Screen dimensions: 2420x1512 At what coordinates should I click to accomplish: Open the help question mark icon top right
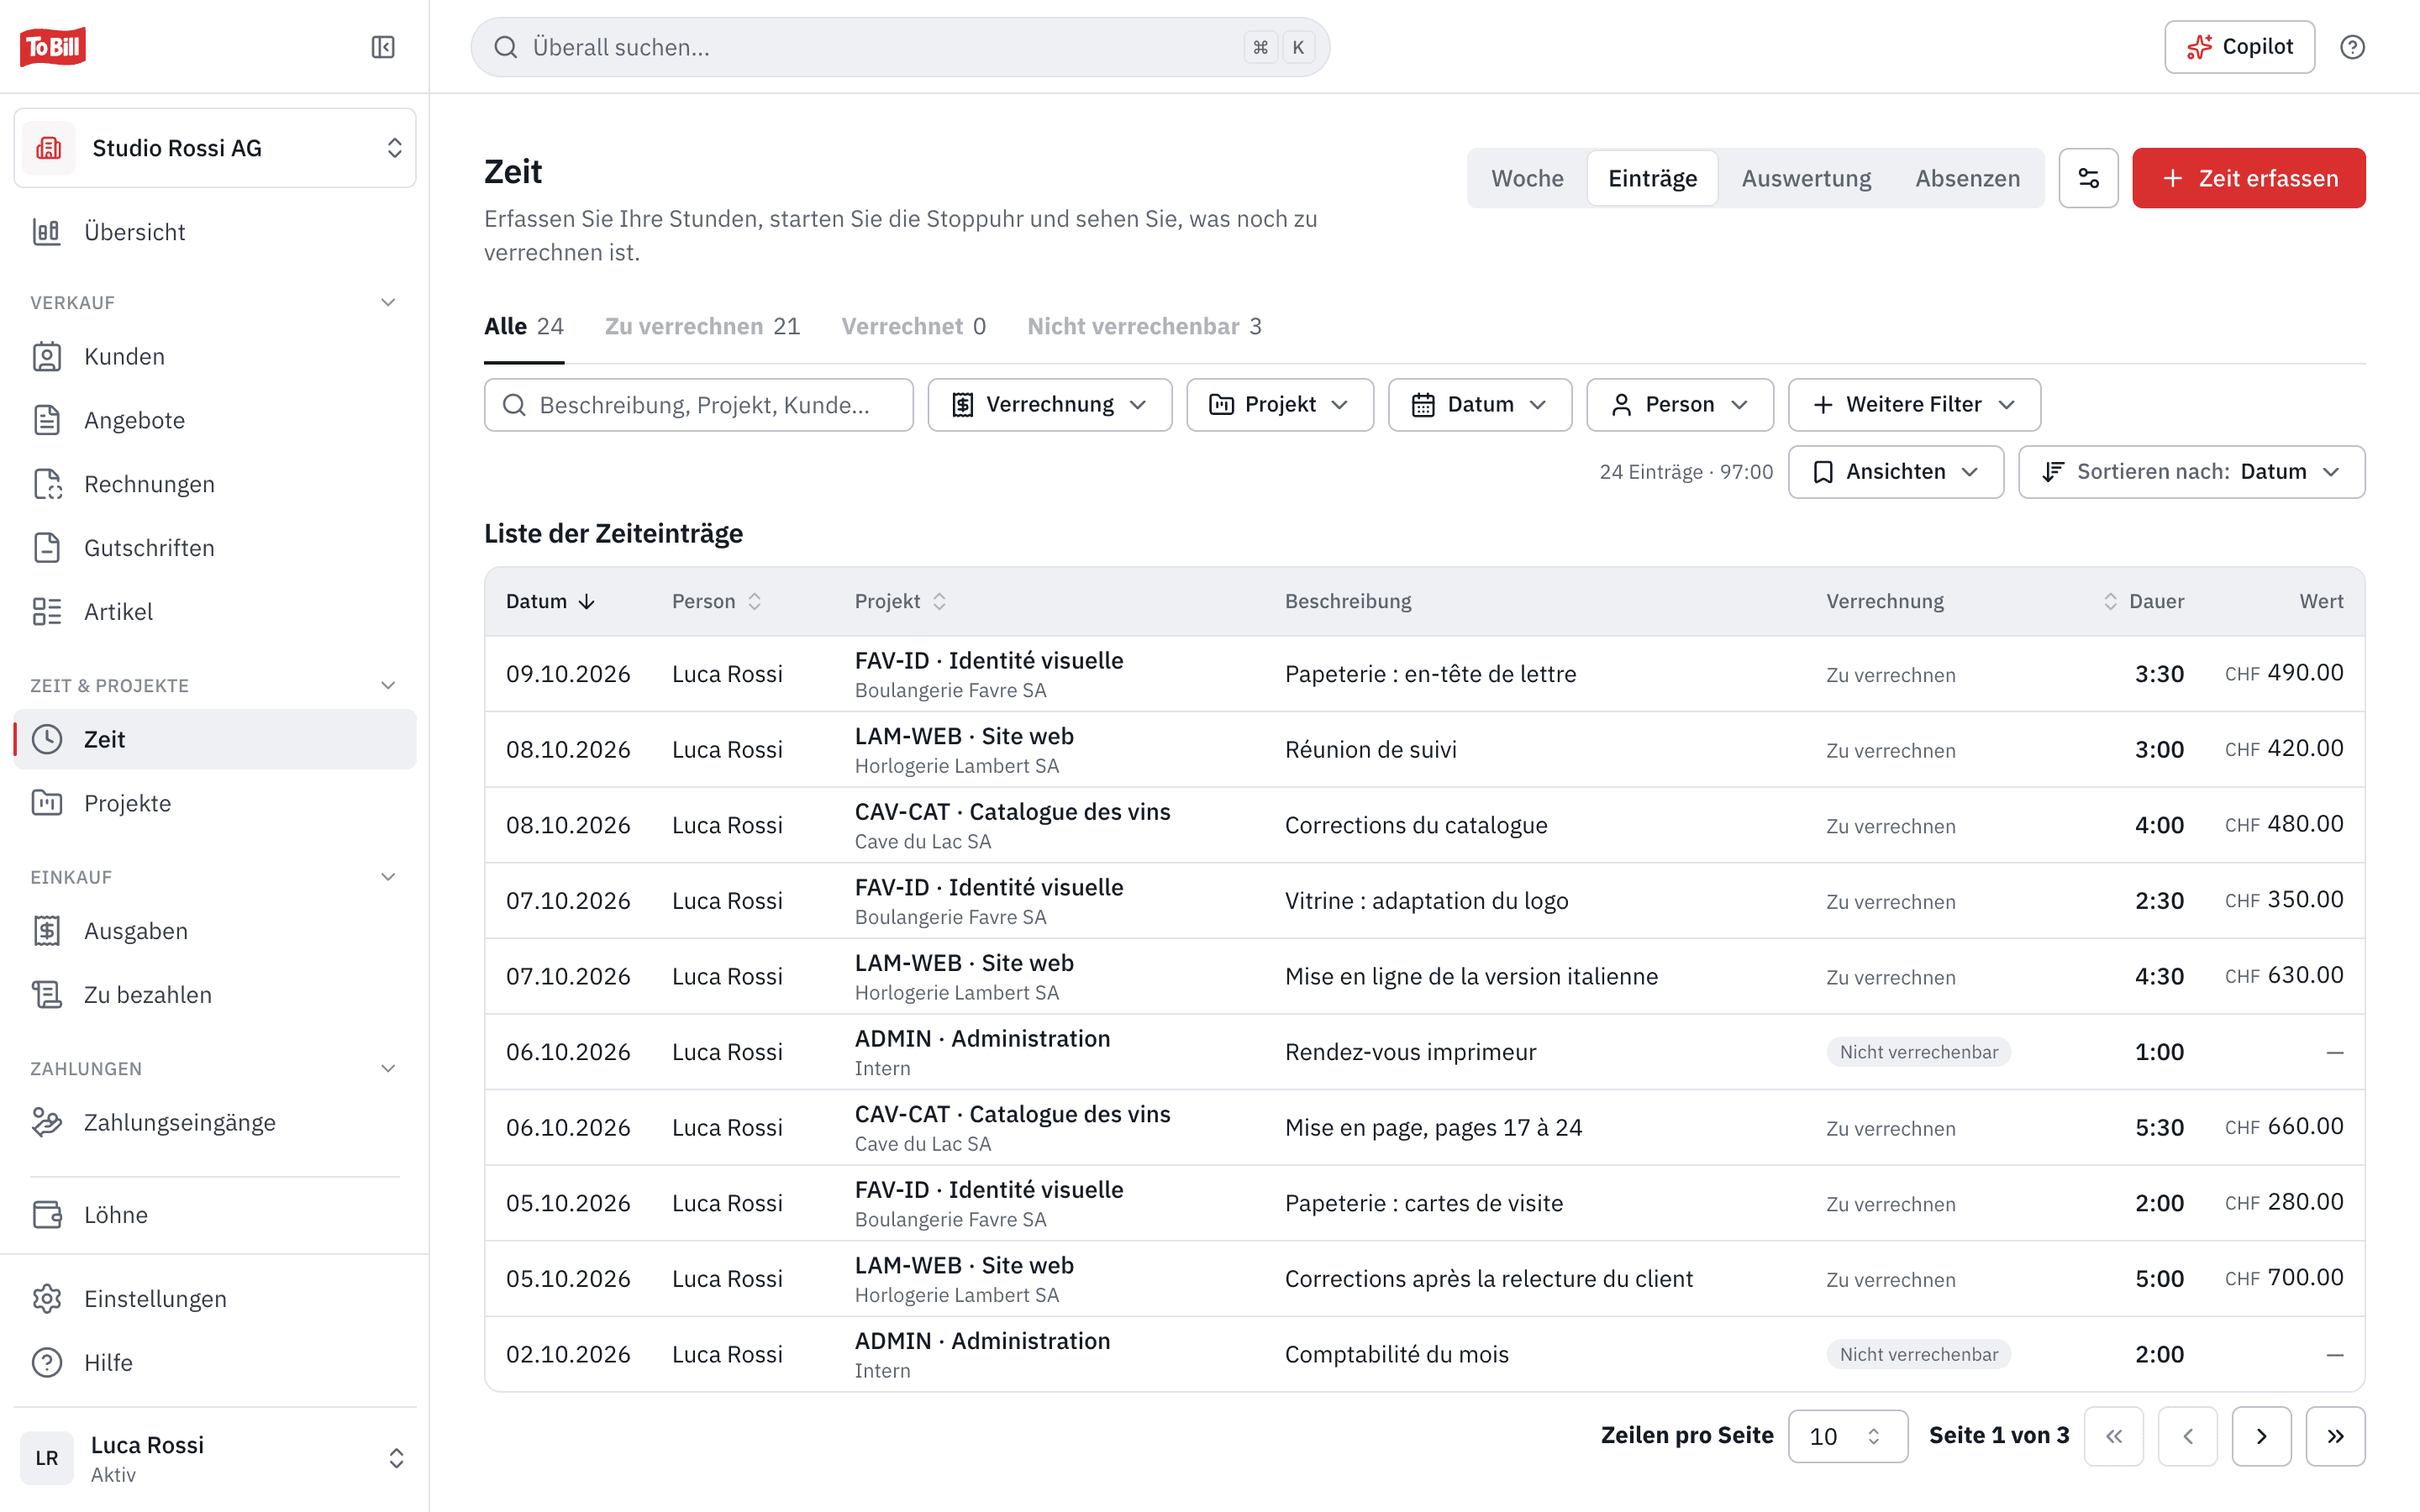[x=2352, y=47]
